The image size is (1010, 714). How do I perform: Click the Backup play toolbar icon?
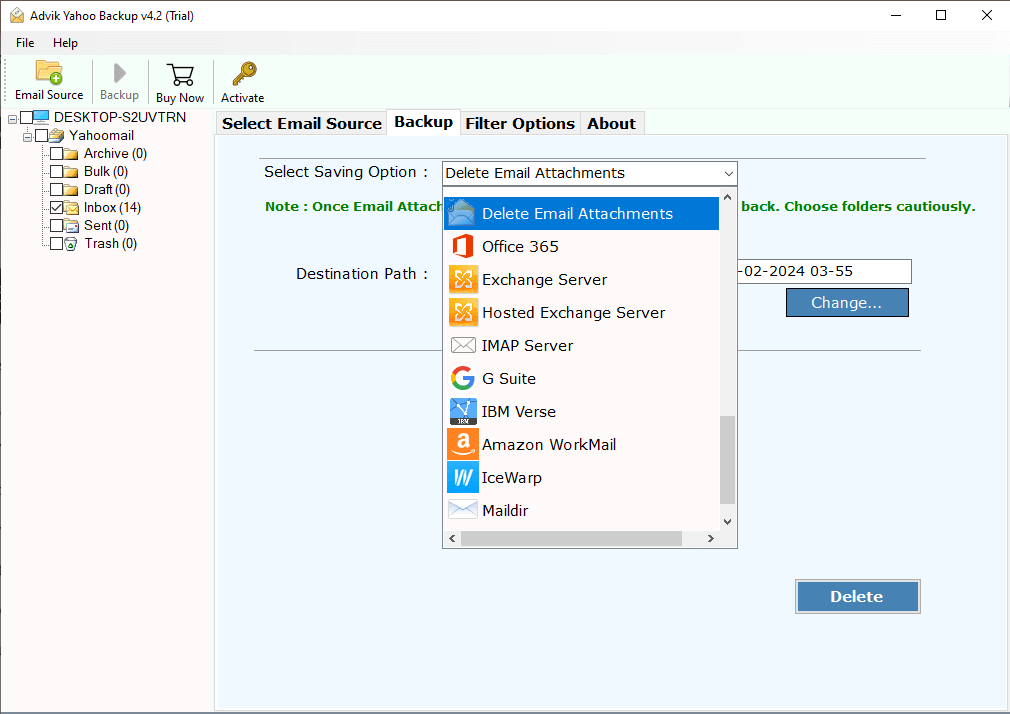120,73
